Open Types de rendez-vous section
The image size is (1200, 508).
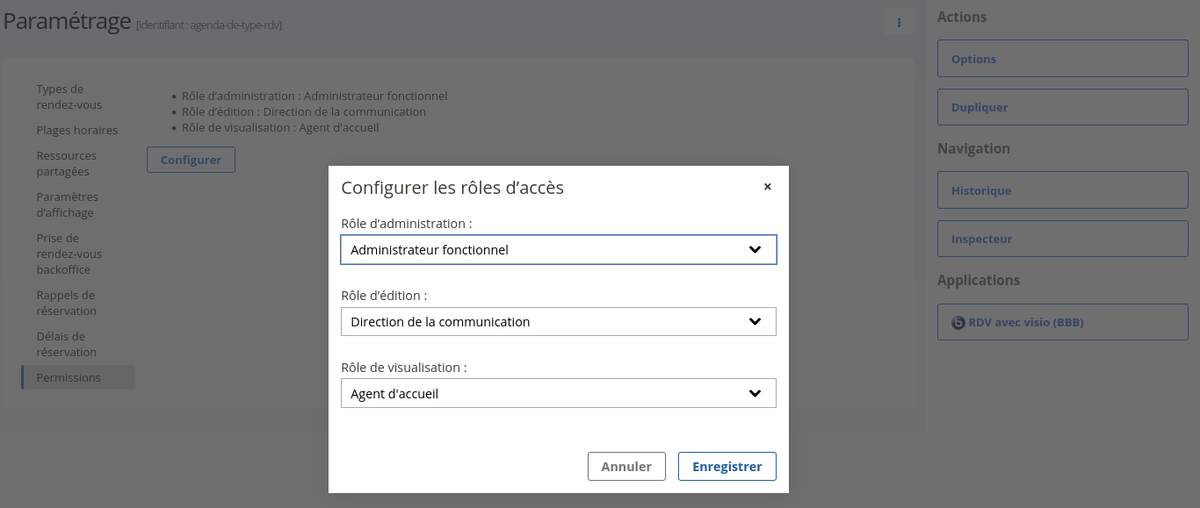click(69, 97)
